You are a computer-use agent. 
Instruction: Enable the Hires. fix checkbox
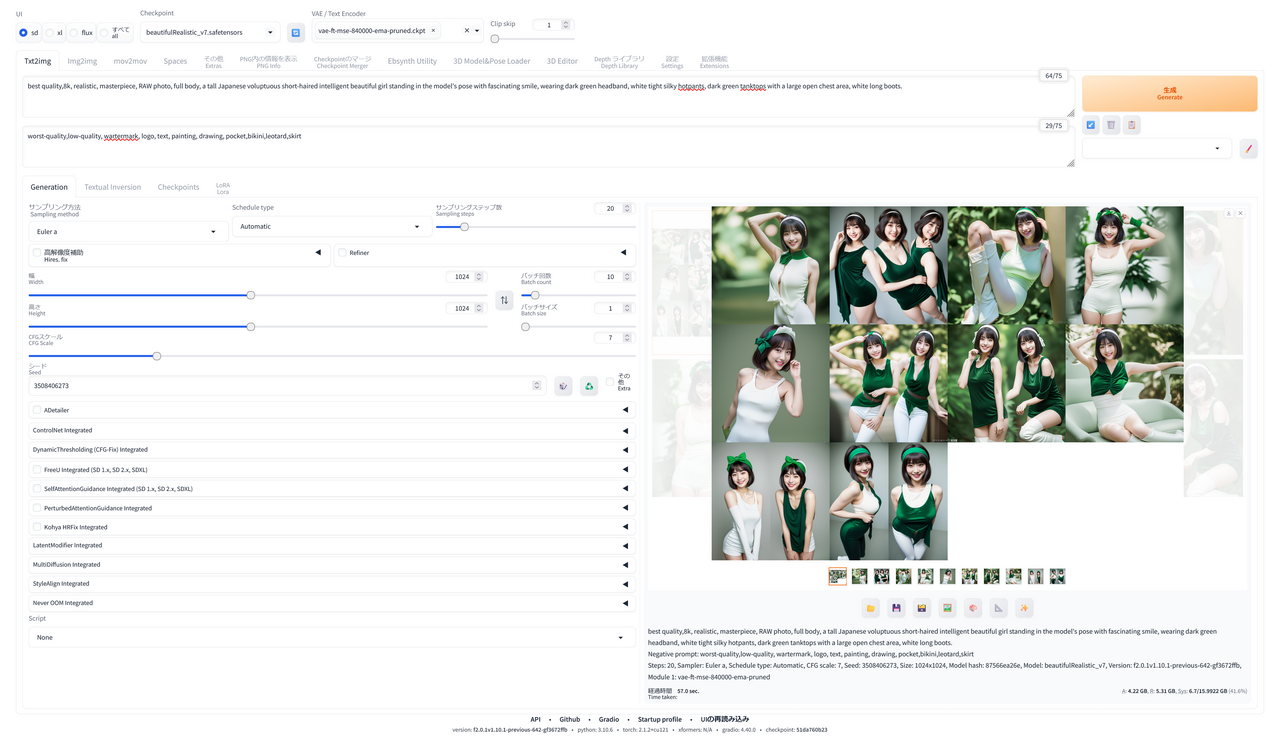point(37,252)
